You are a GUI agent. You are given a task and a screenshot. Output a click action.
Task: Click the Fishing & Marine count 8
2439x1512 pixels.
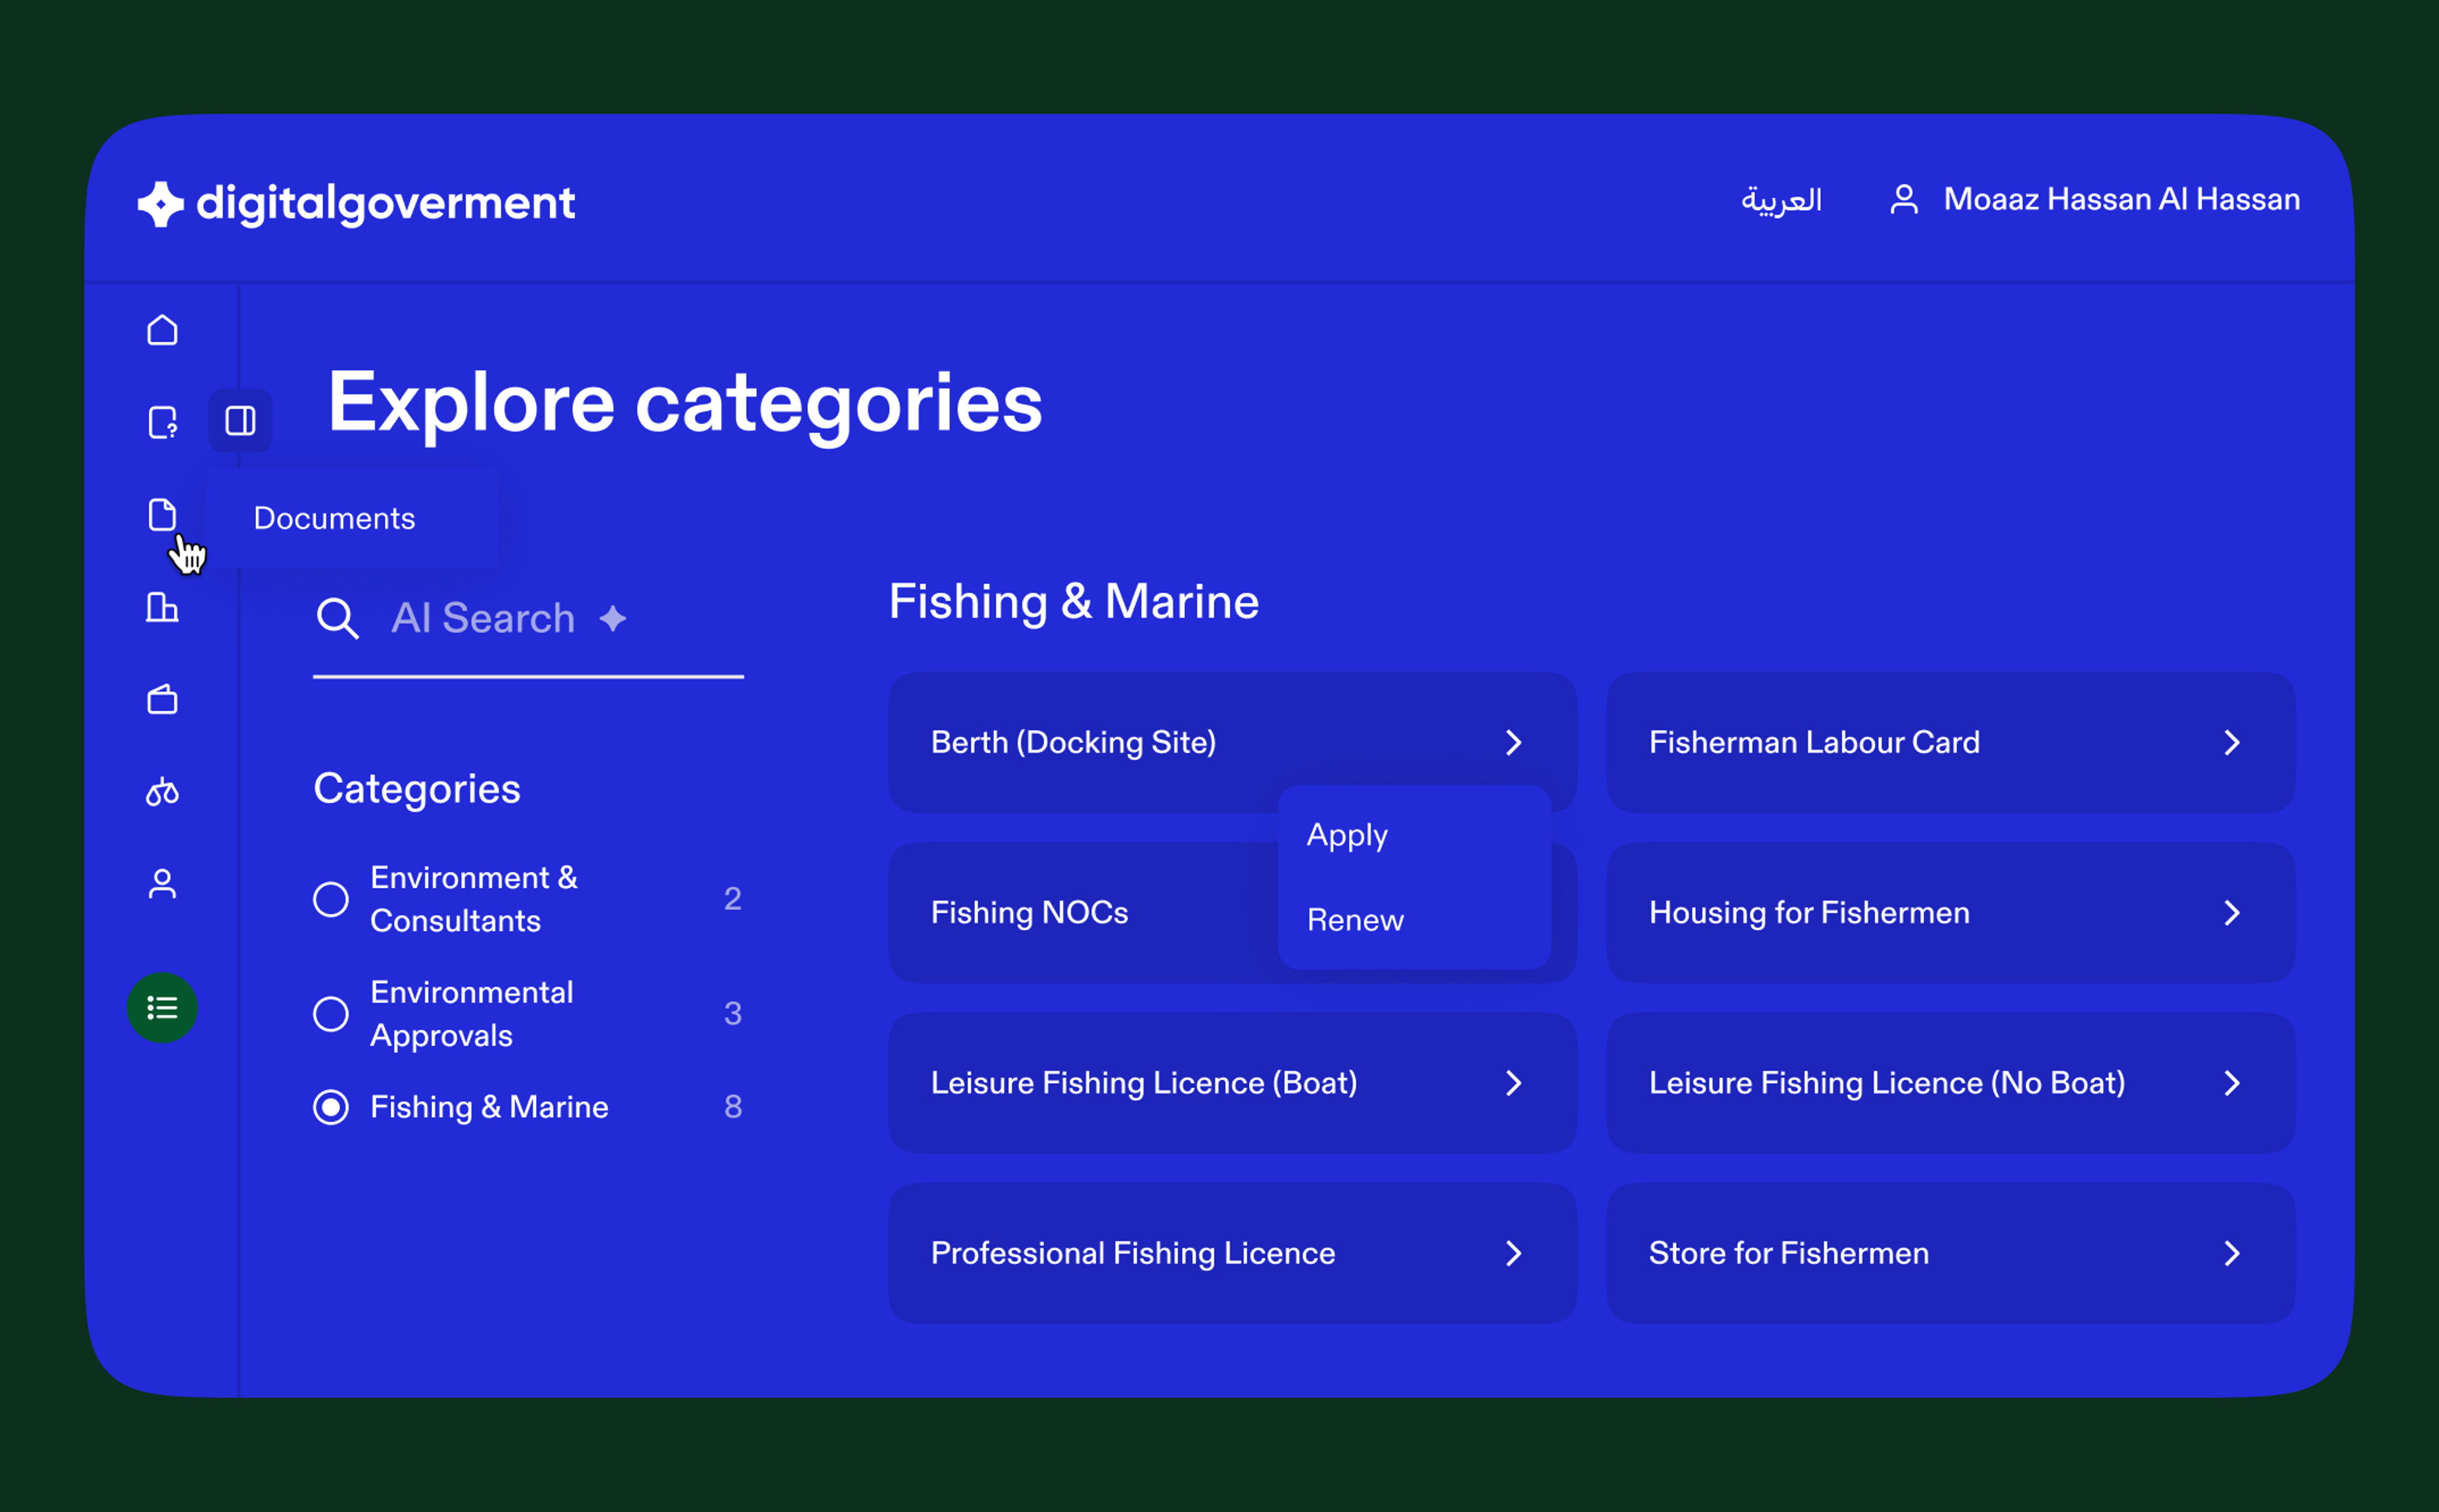733,1107
